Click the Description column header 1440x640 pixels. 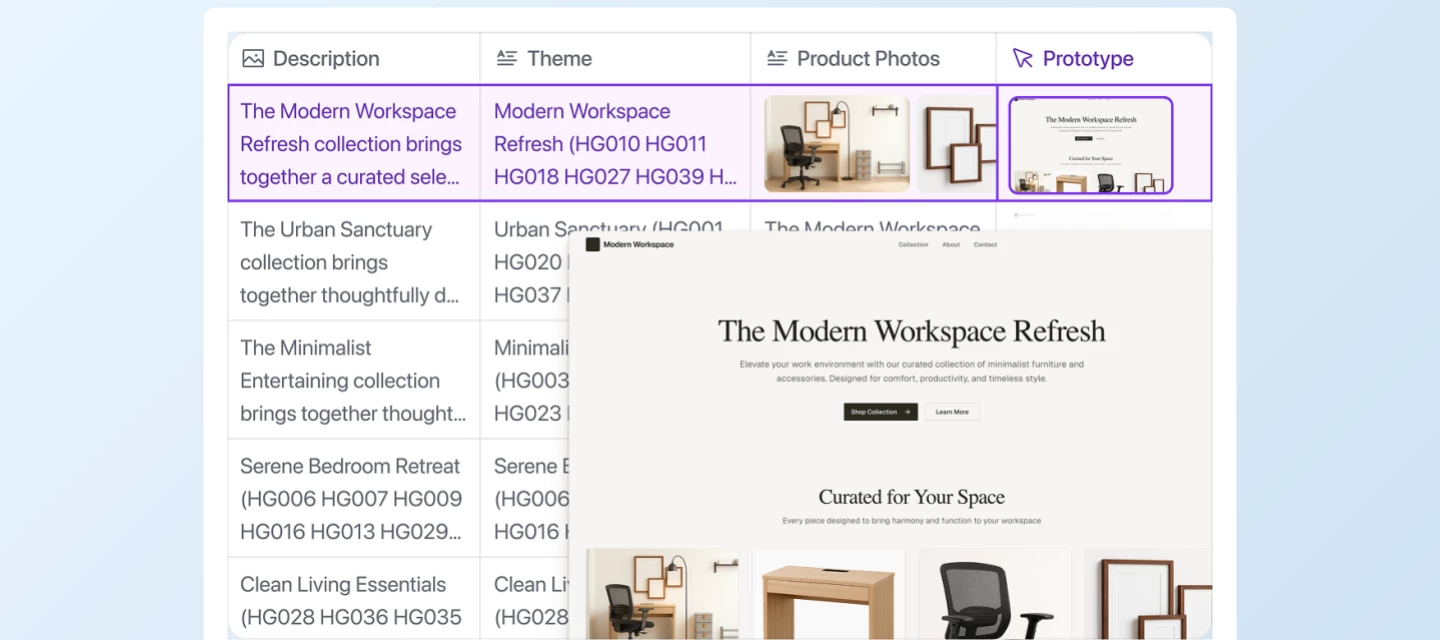point(354,59)
